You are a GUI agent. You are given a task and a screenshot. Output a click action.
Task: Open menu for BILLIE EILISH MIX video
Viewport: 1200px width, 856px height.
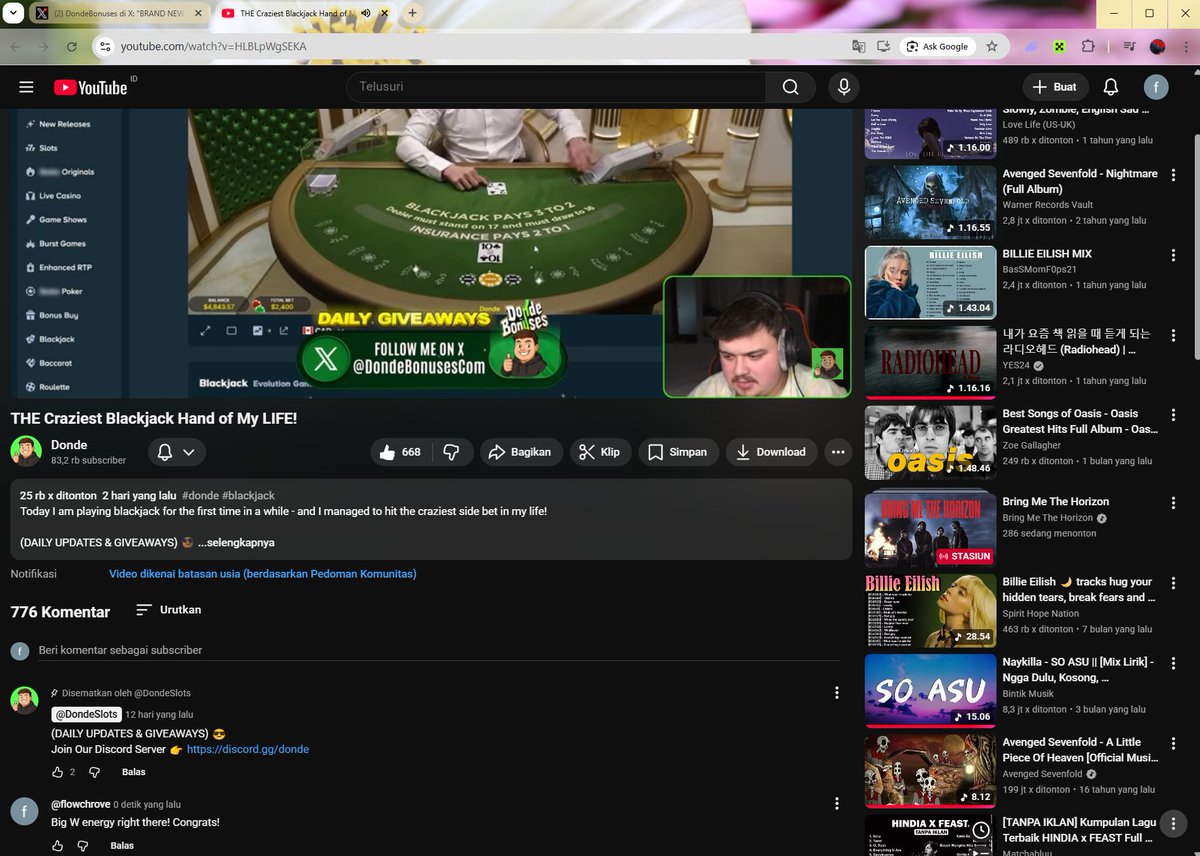click(x=1173, y=256)
